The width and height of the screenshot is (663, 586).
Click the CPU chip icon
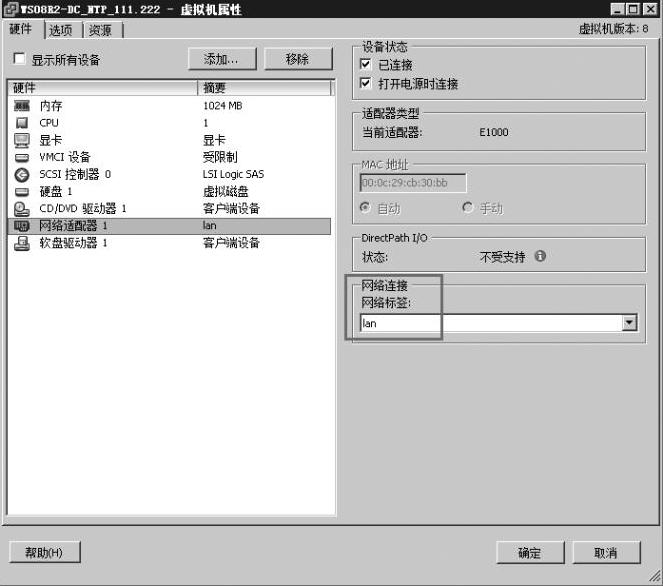pyautogui.click(x=22, y=123)
